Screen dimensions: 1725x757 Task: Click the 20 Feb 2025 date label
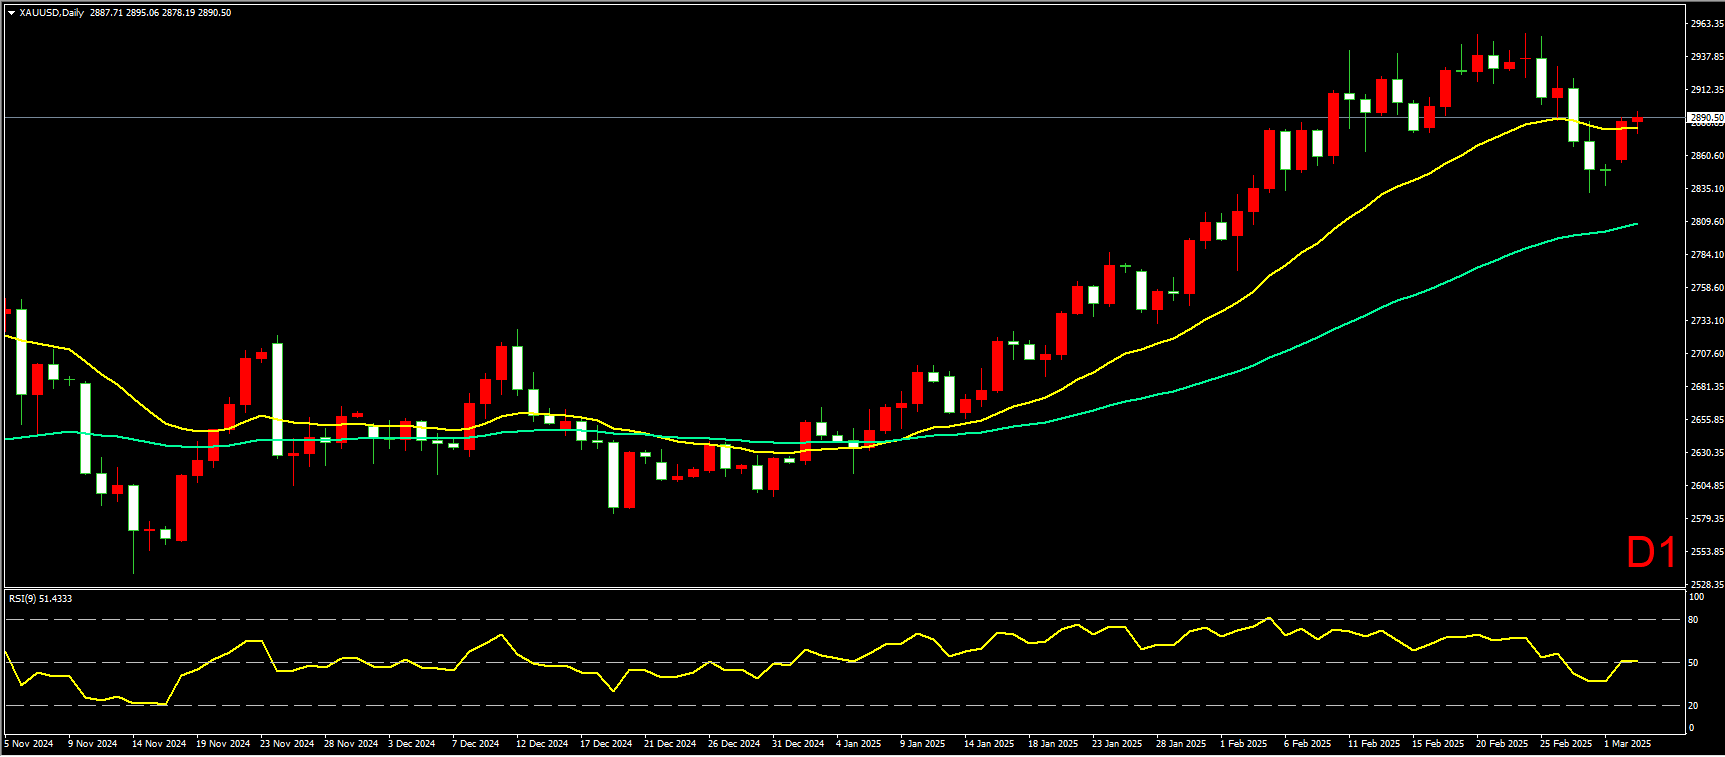tap(1501, 744)
